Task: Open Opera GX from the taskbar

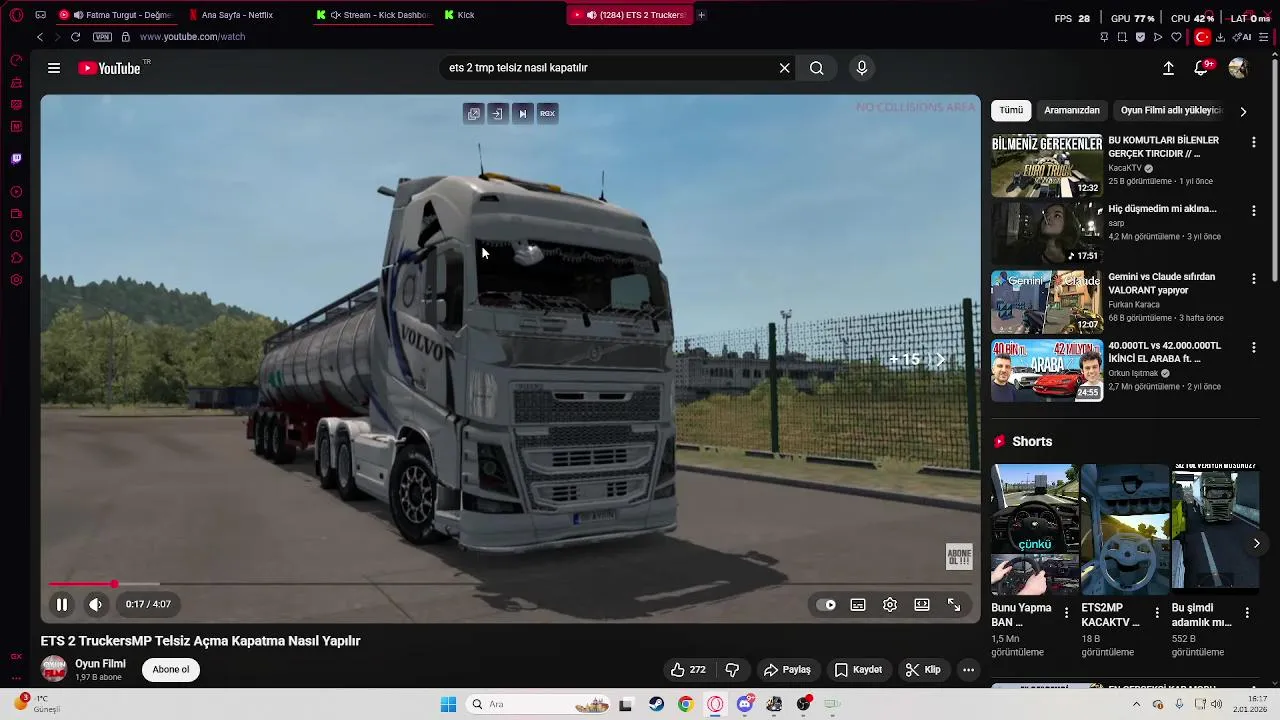Action: click(715, 704)
